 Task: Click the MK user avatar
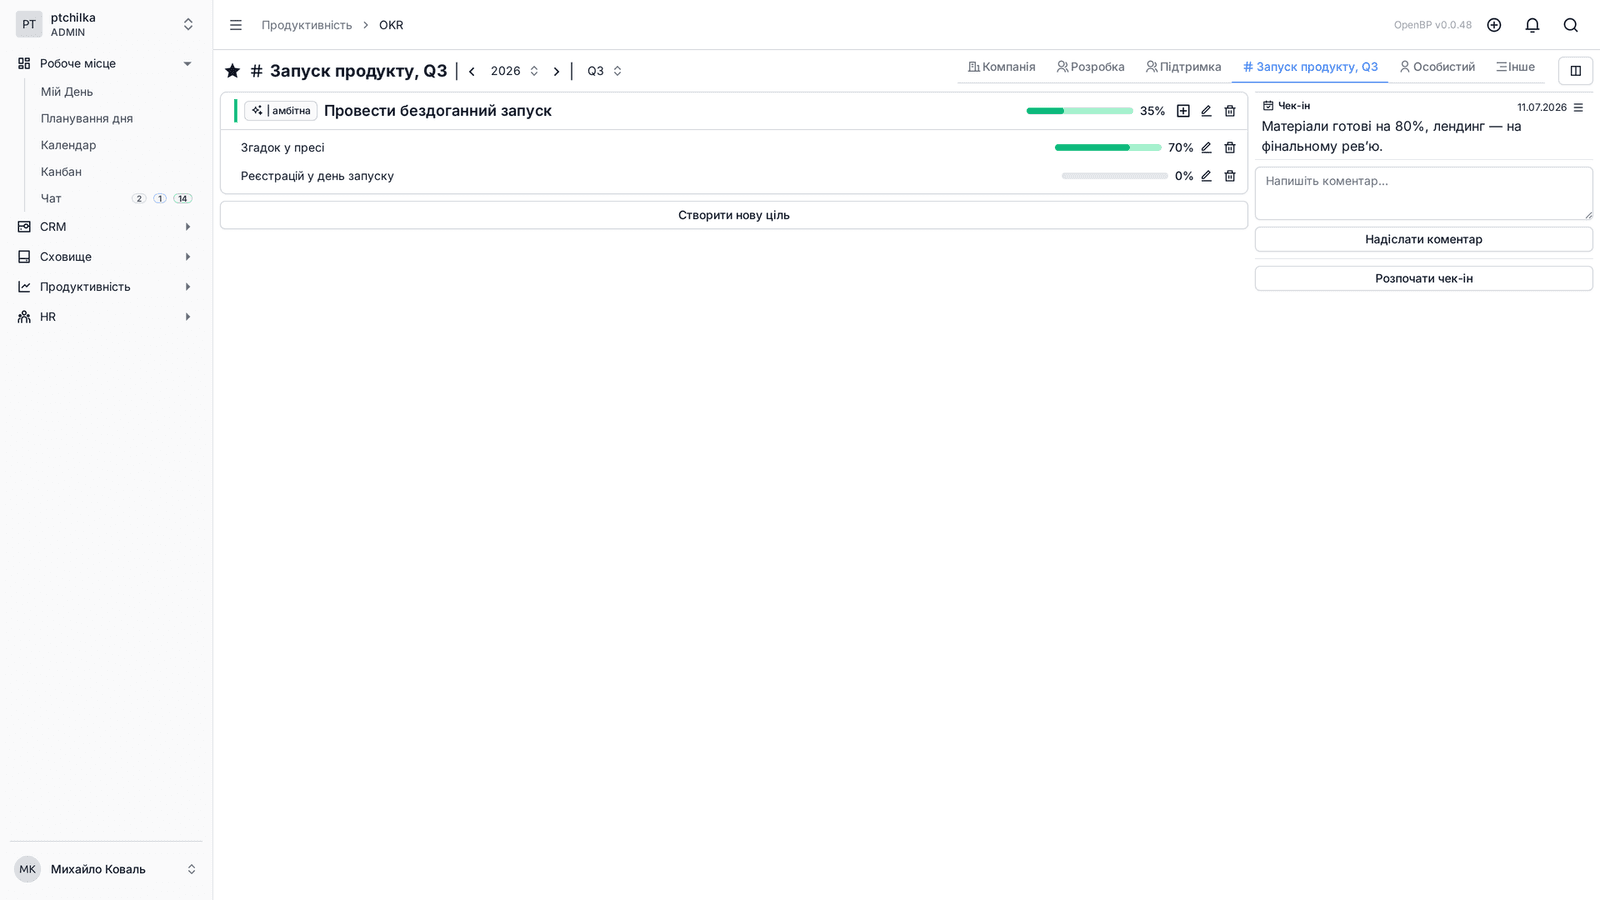[28, 869]
